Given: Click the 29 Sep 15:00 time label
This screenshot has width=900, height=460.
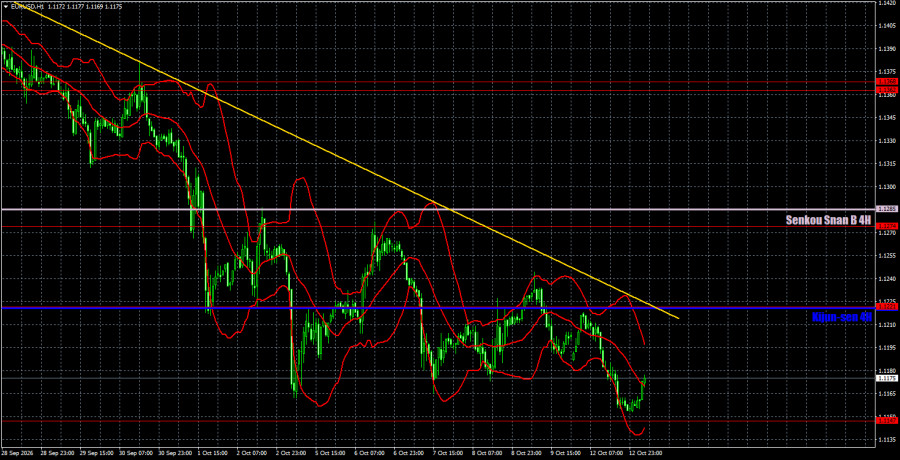Looking at the screenshot, I should coord(96,453).
